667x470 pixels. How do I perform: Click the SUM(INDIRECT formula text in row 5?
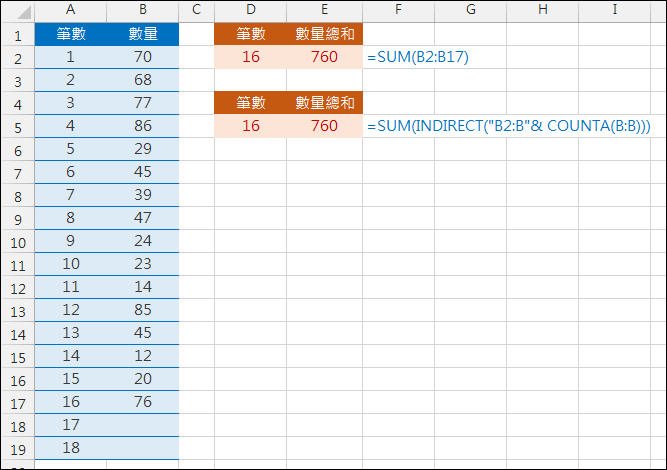coord(509,126)
